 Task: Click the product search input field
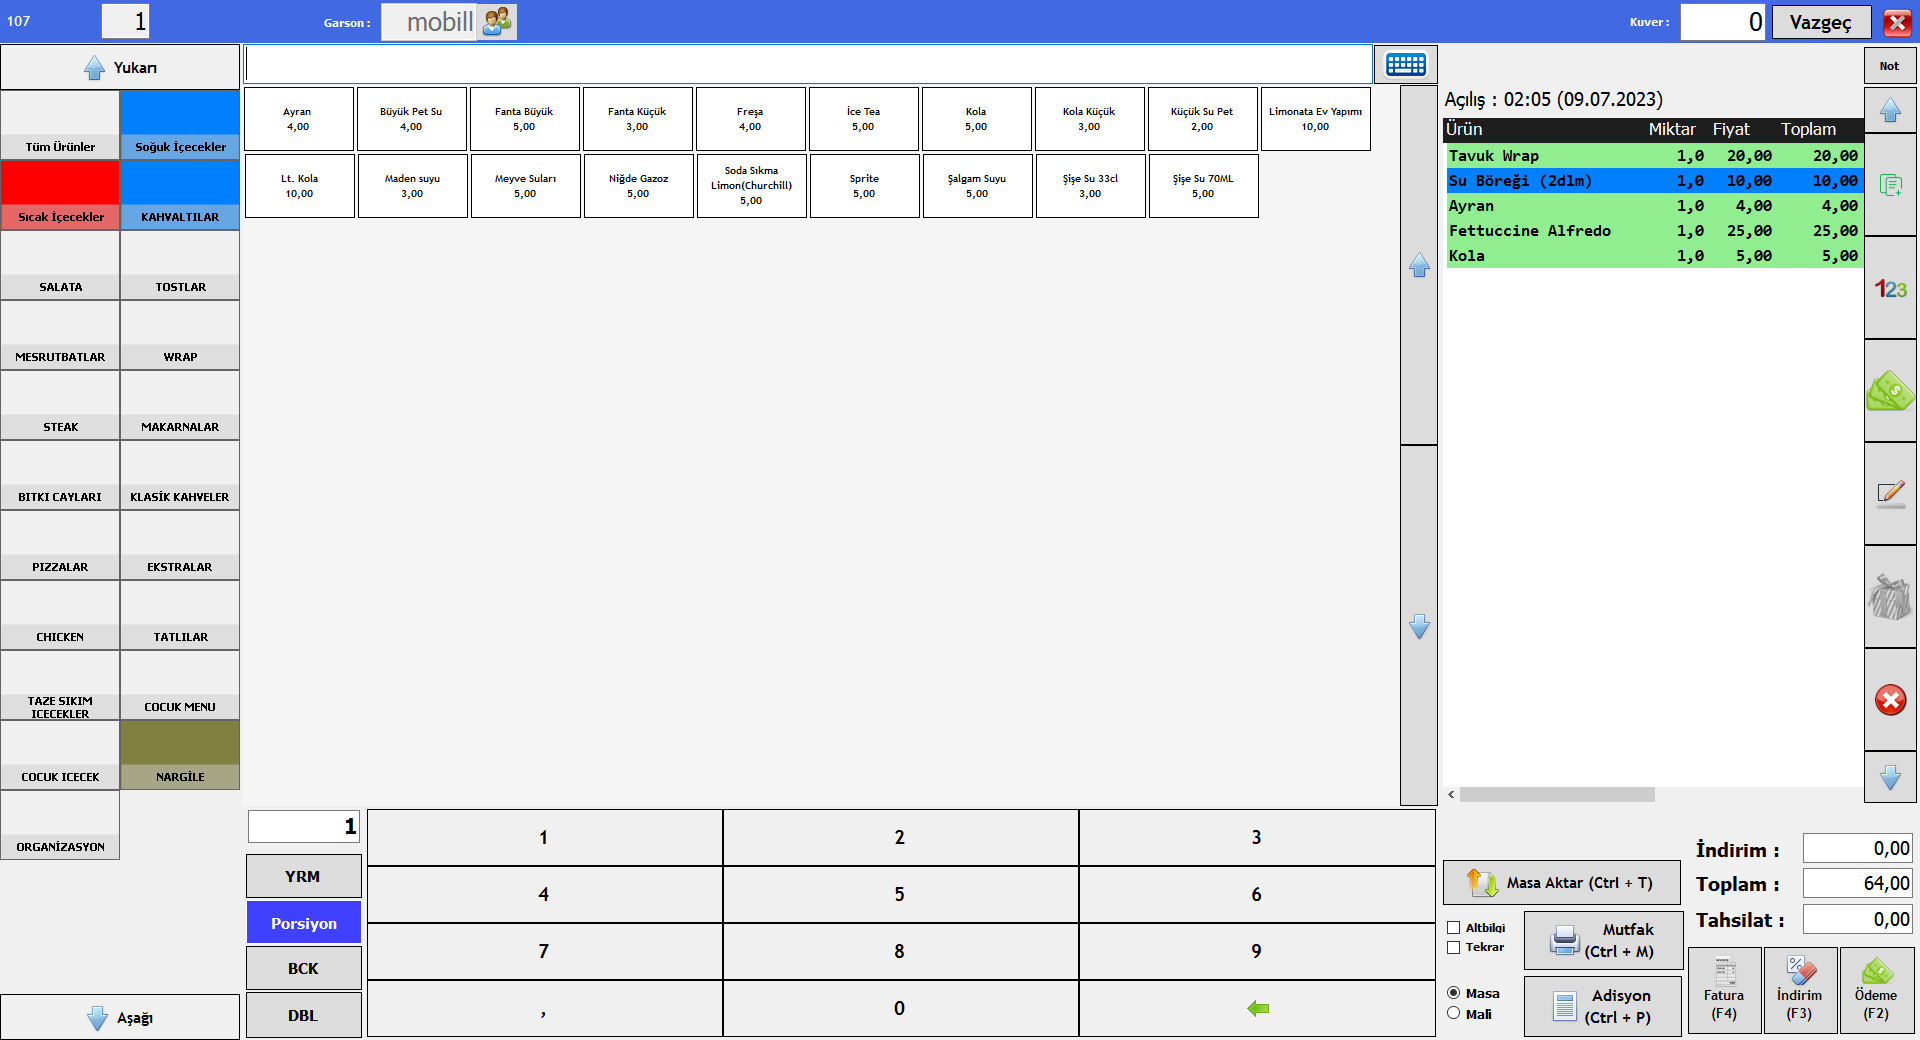[808, 65]
